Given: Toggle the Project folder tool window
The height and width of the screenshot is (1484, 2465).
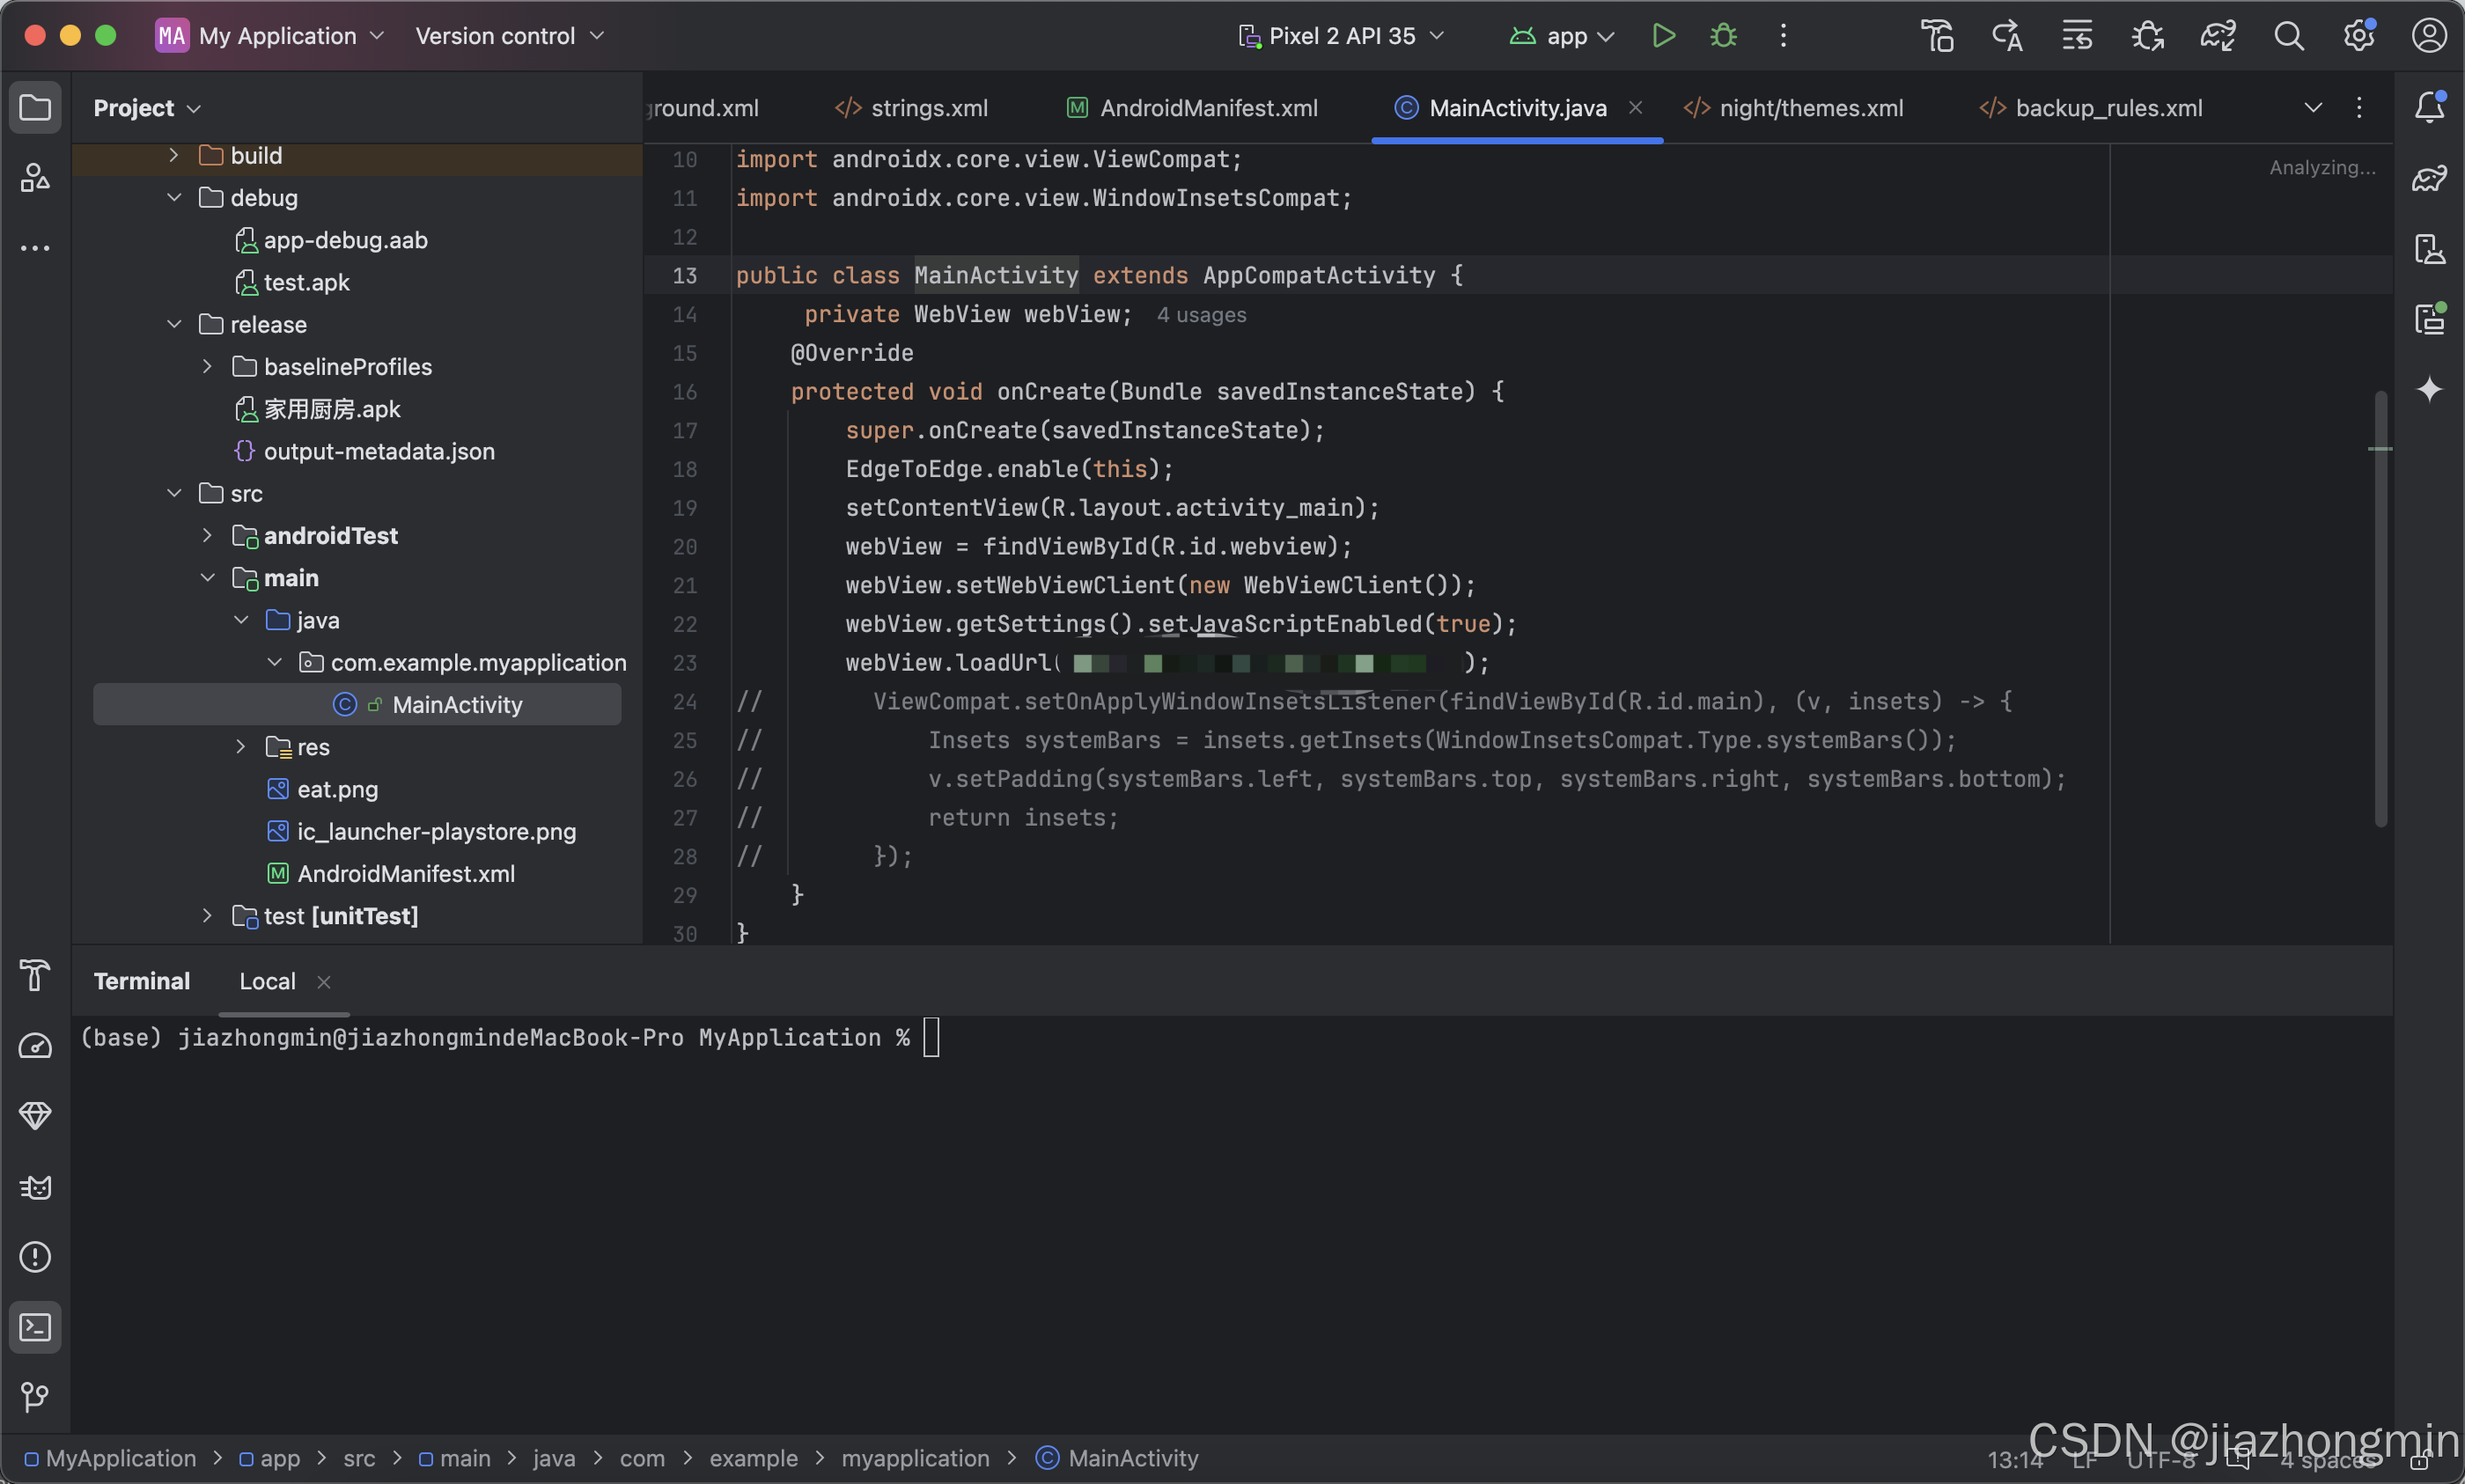Looking at the screenshot, I should (35, 107).
